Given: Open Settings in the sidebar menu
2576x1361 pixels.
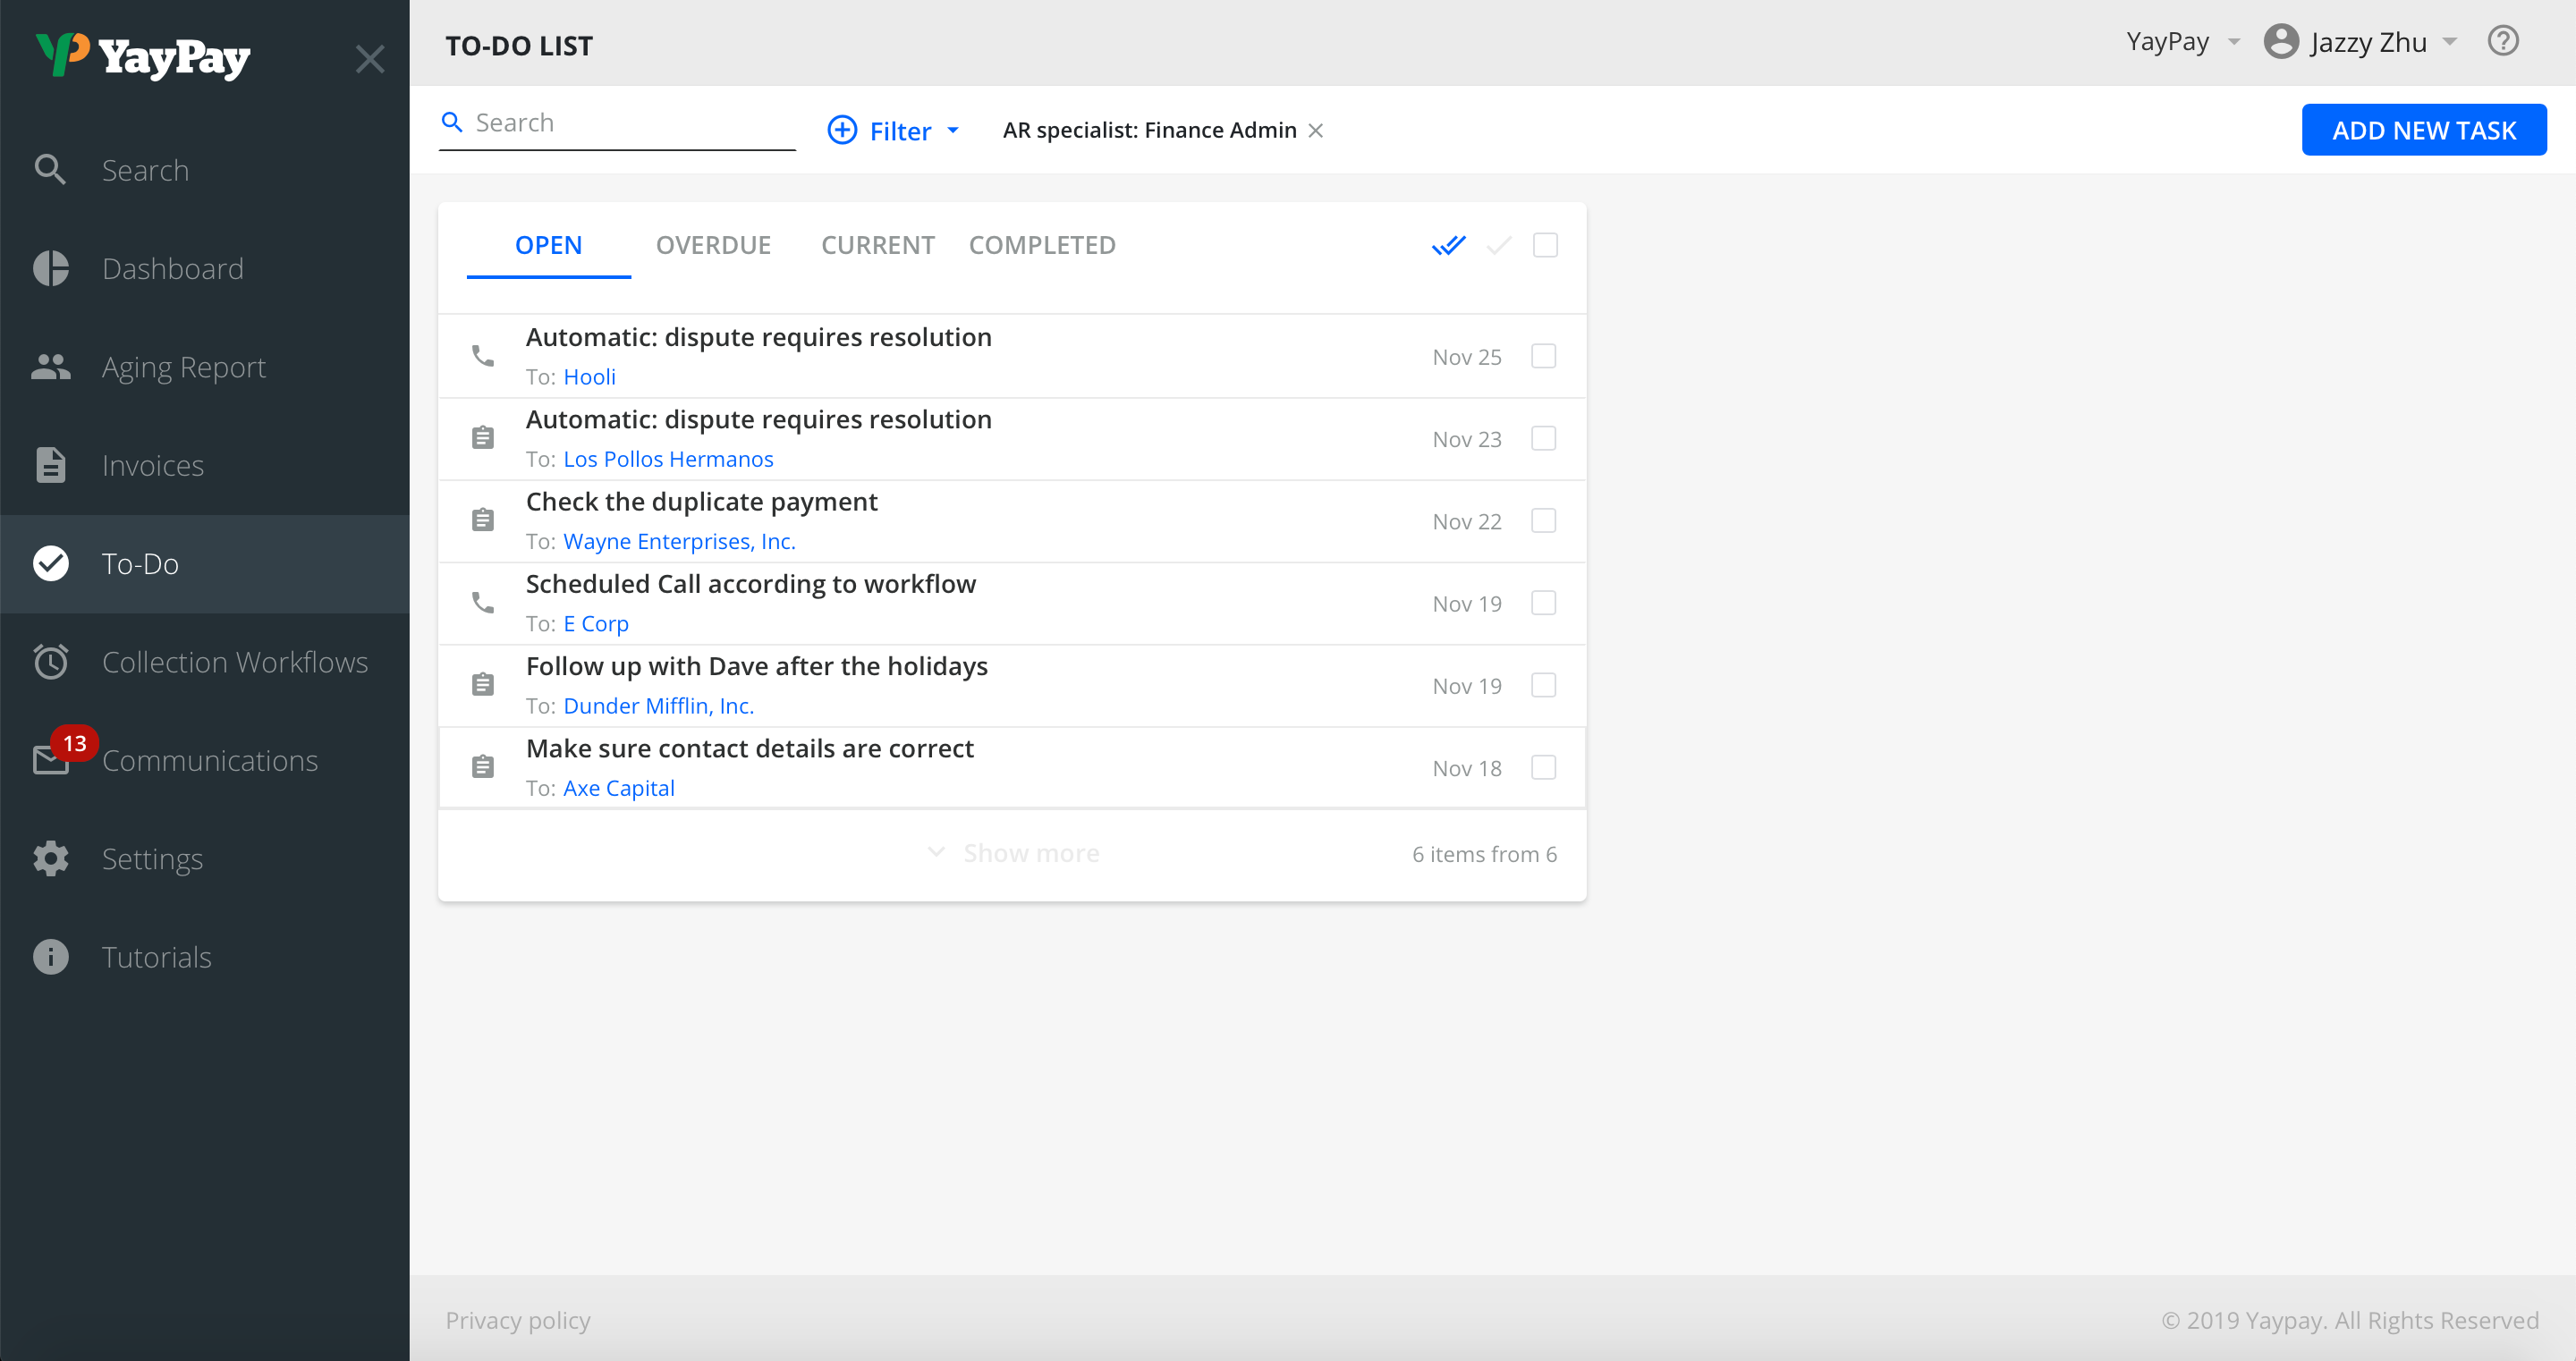Looking at the screenshot, I should coord(204,859).
